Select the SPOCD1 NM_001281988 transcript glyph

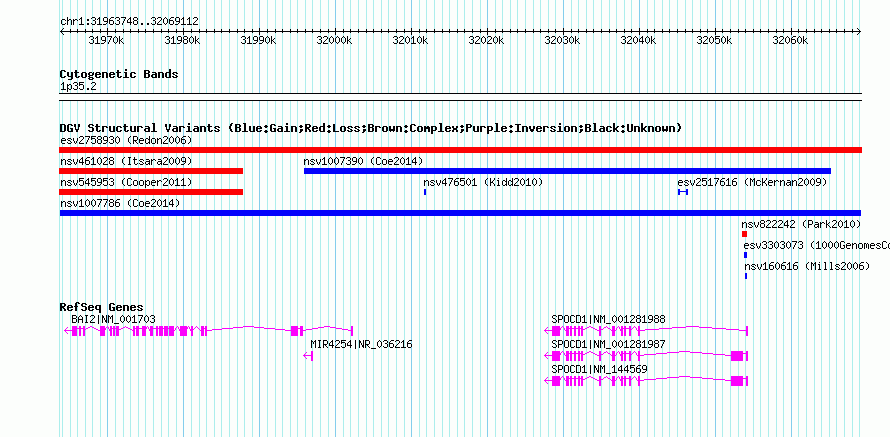(646, 331)
